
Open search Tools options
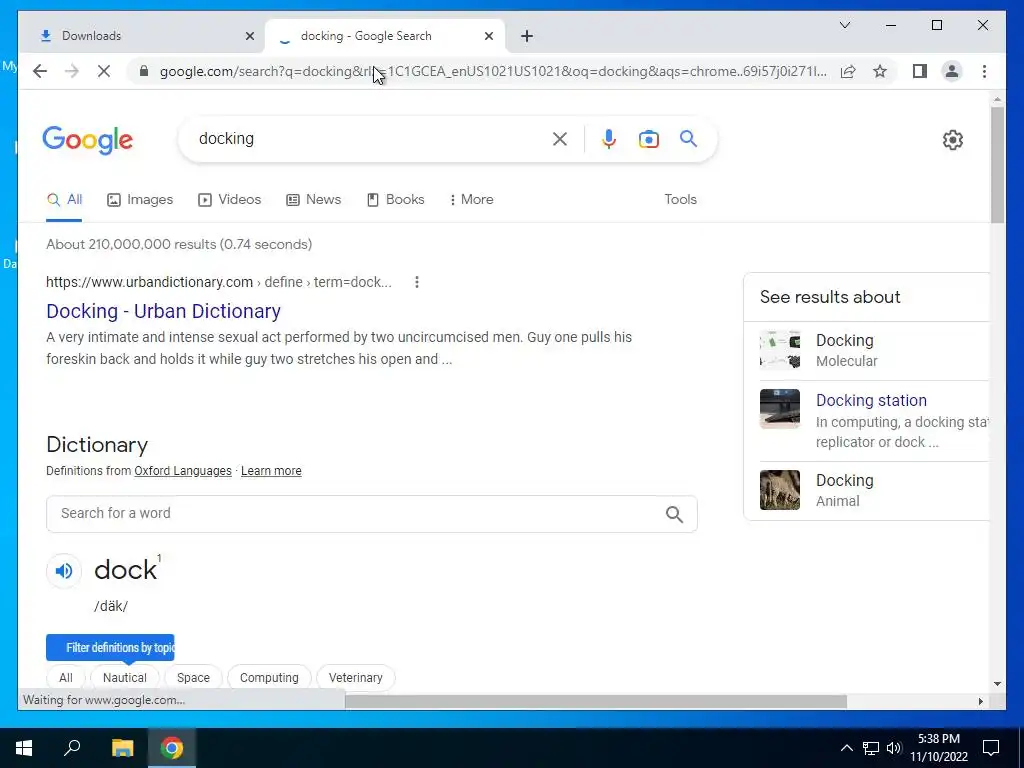[x=680, y=200]
